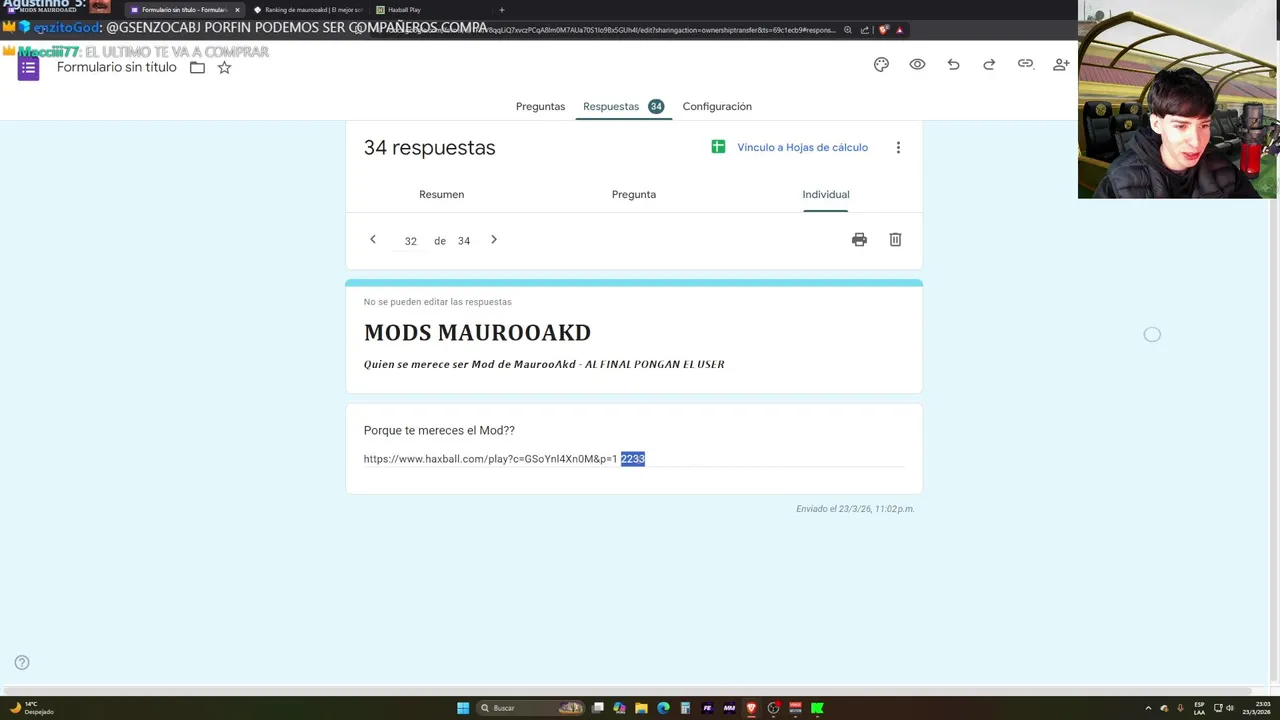Open the clock showing 23:03
The height and width of the screenshot is (720, 1280).
click(x=1257, y=708)
